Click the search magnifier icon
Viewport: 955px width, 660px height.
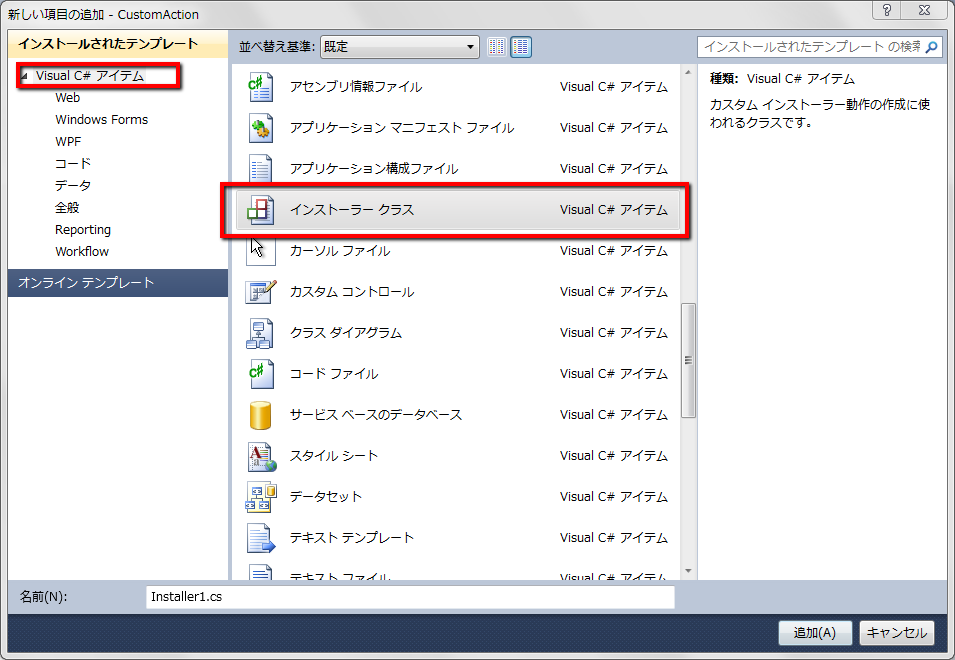(x=931, y=47)
